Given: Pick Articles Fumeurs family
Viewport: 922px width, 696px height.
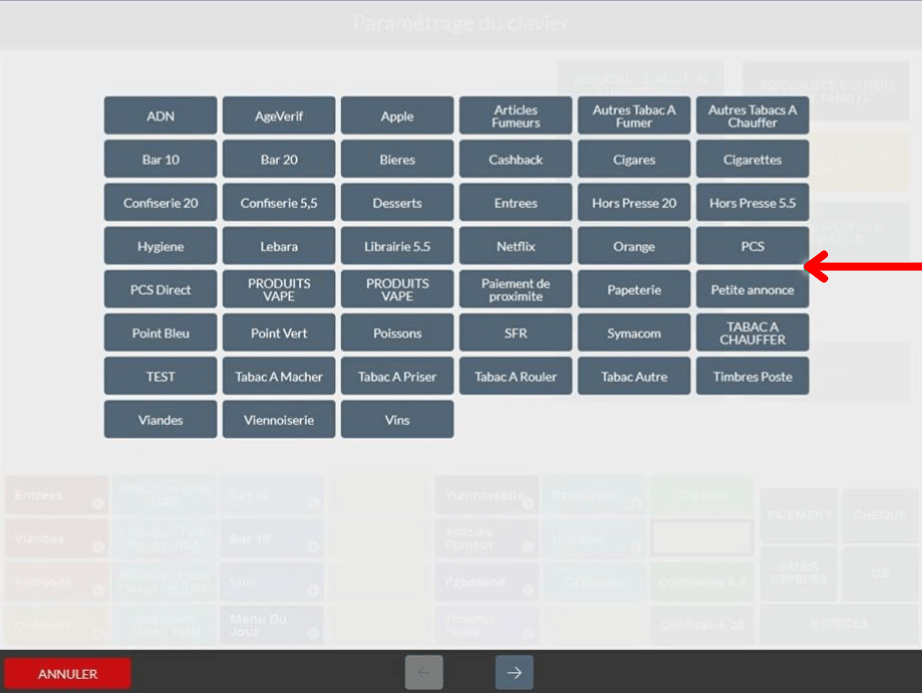Looking at the screenshot, I should [516, 116].
